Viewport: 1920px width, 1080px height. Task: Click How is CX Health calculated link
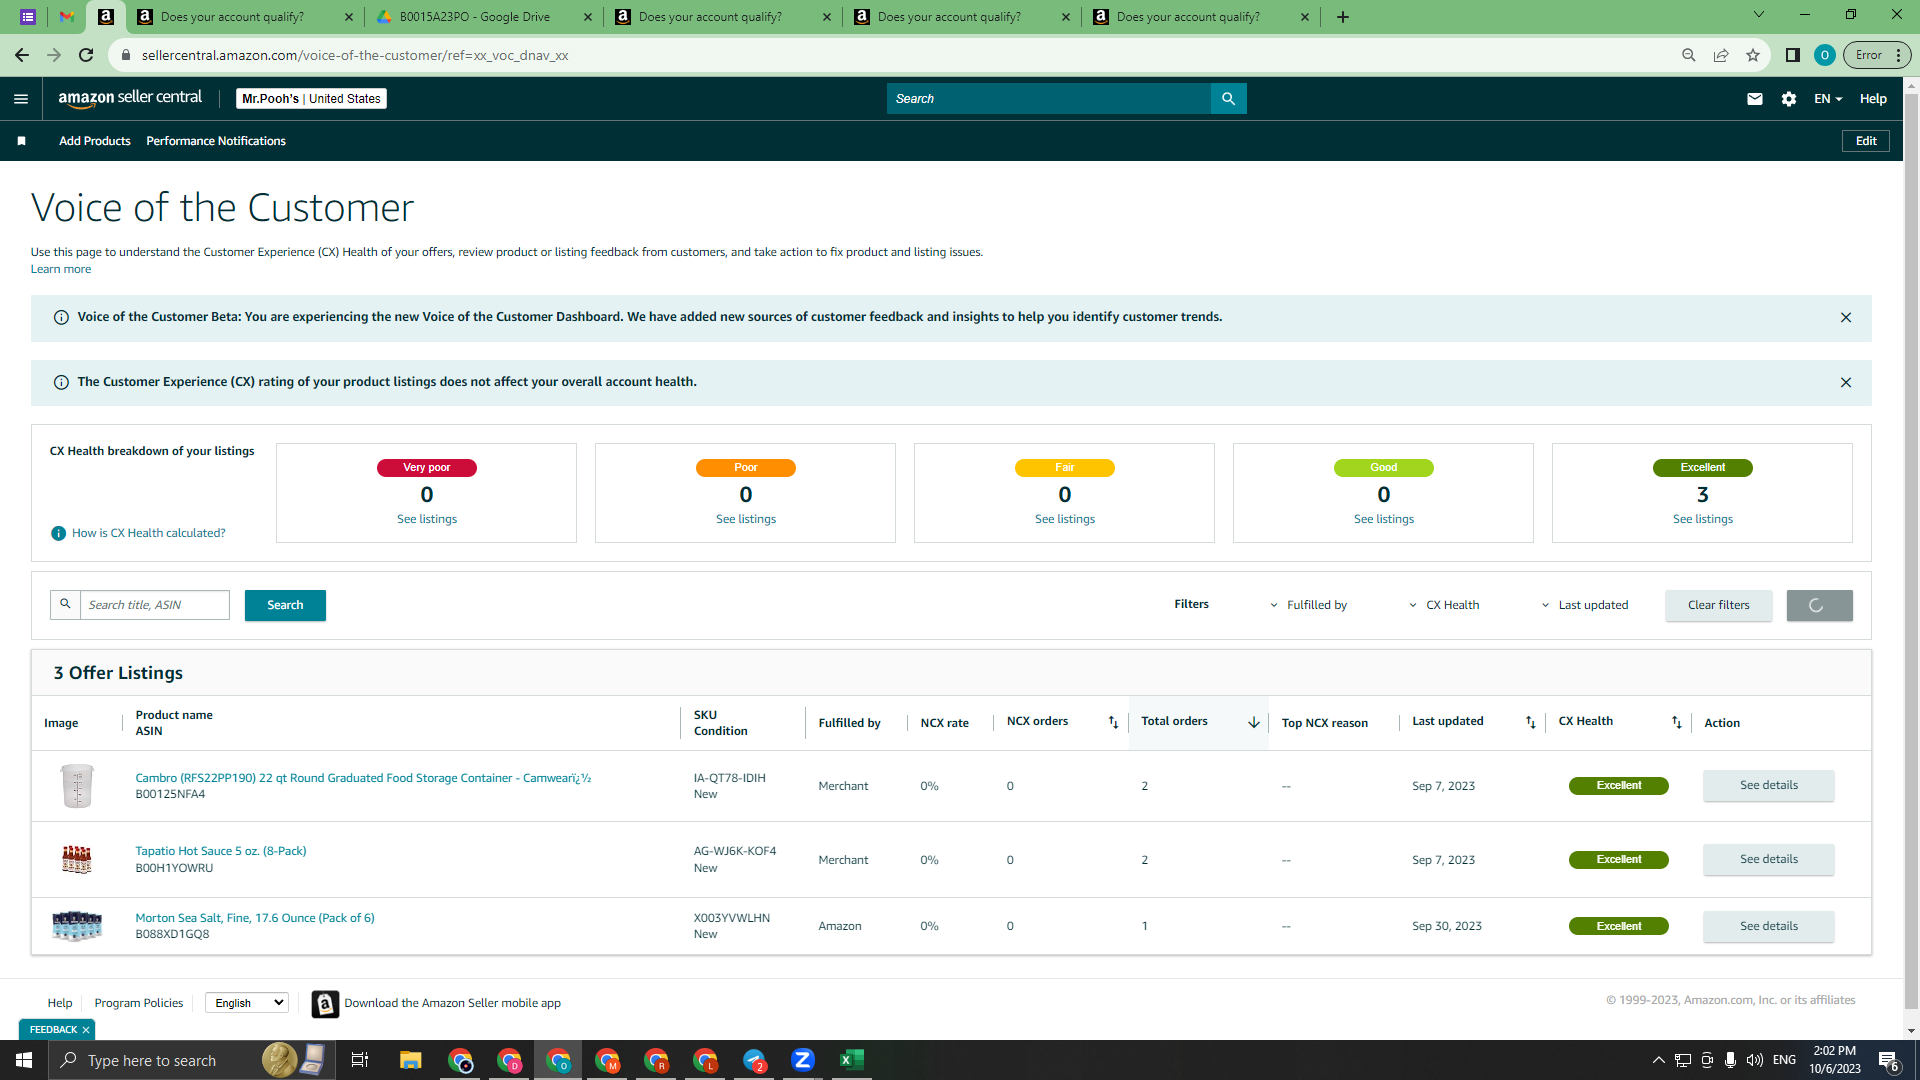pyautogui.click(x=148, y=533)
